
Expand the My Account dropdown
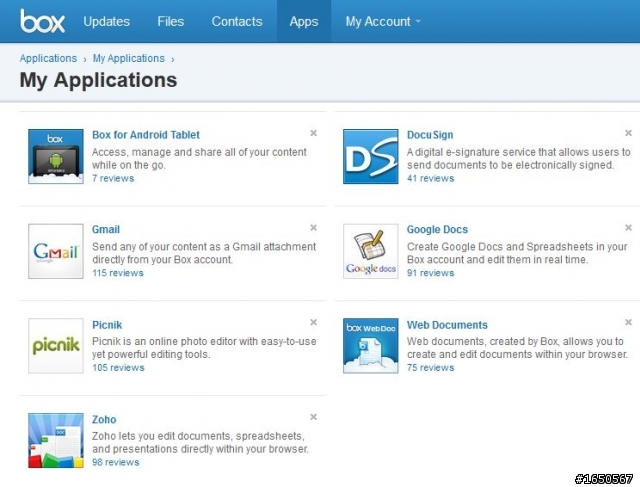(382, 21)
